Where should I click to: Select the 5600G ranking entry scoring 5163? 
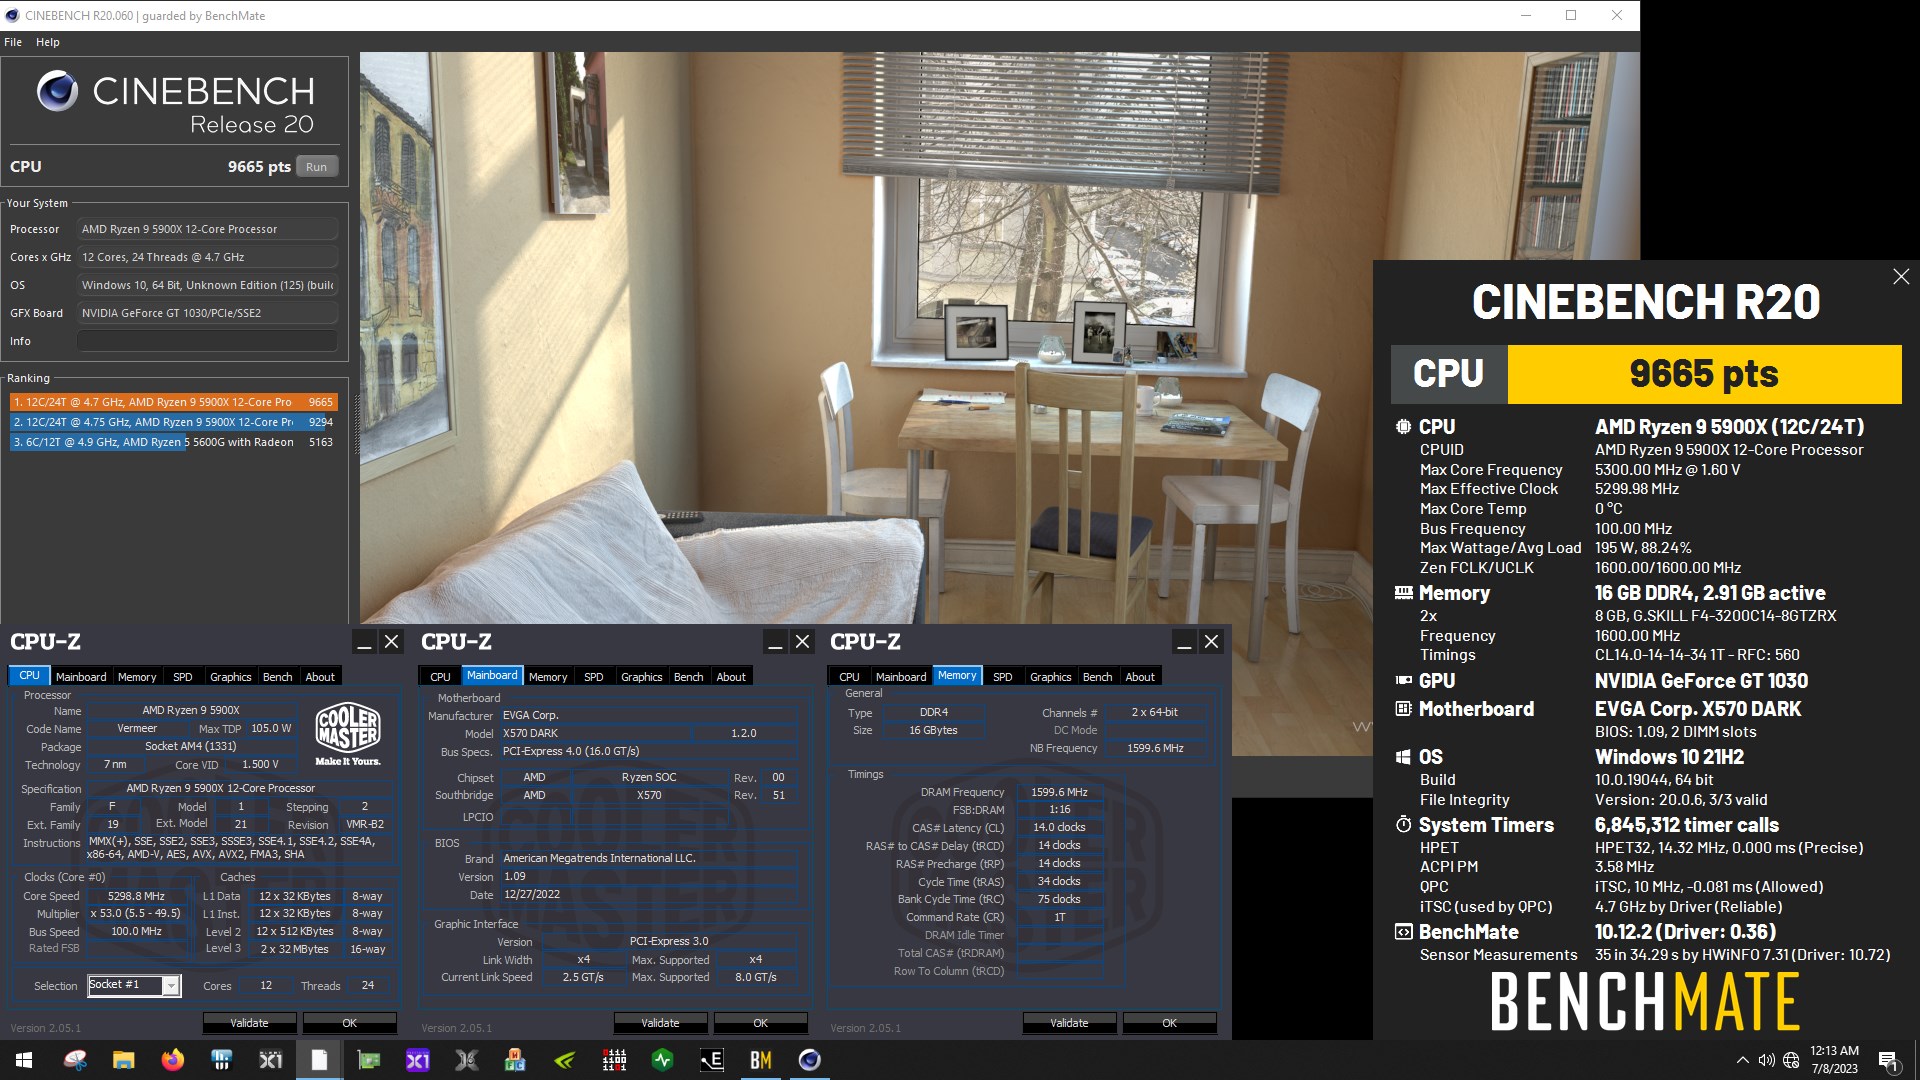(174, 442)
